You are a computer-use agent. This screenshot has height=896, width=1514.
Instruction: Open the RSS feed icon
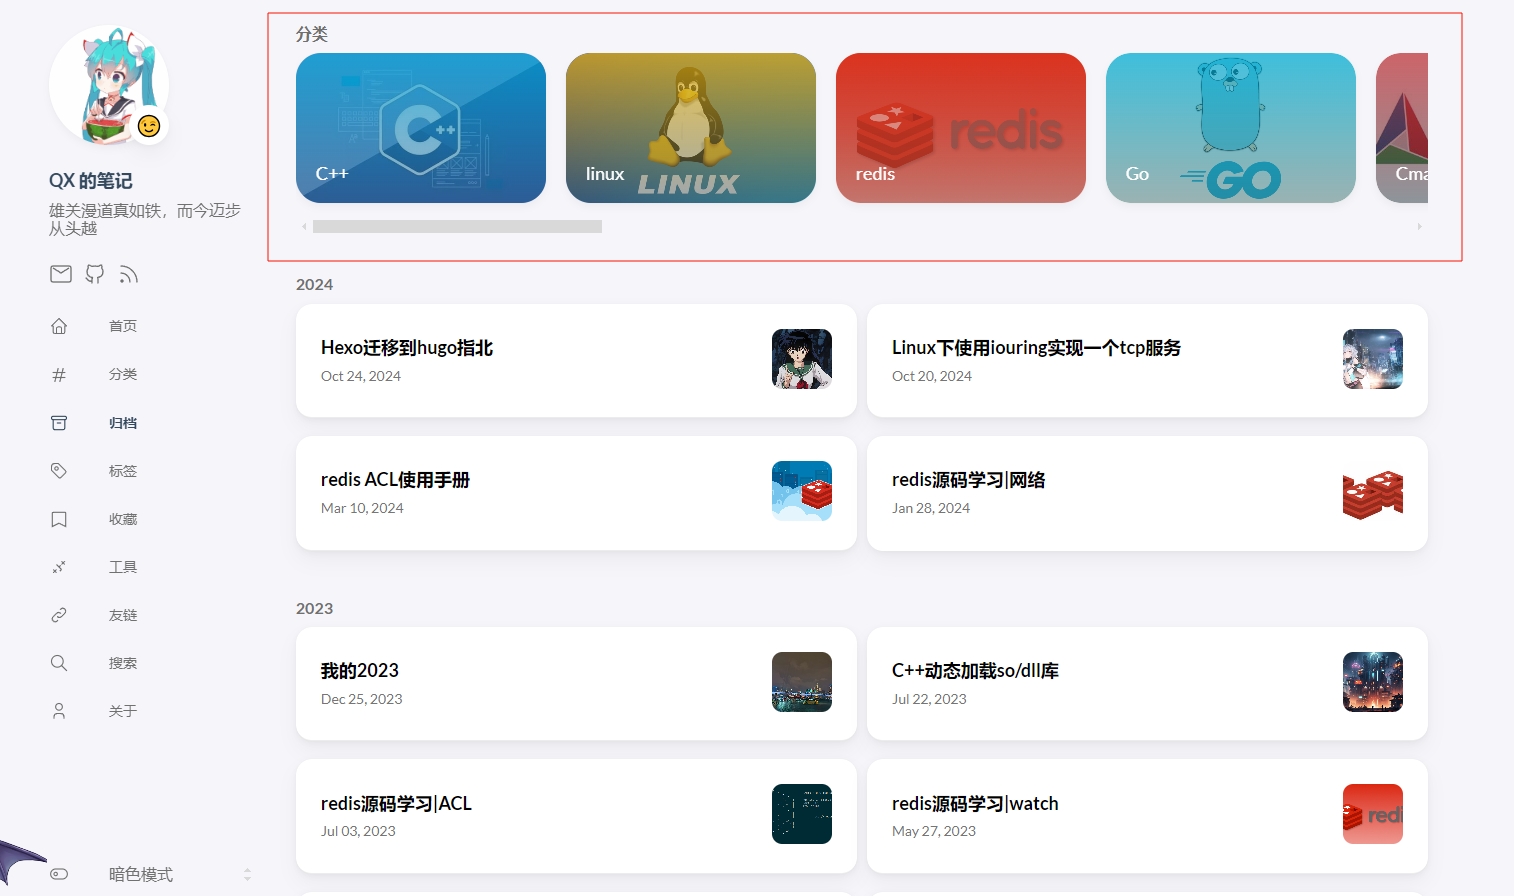[128, 274]
